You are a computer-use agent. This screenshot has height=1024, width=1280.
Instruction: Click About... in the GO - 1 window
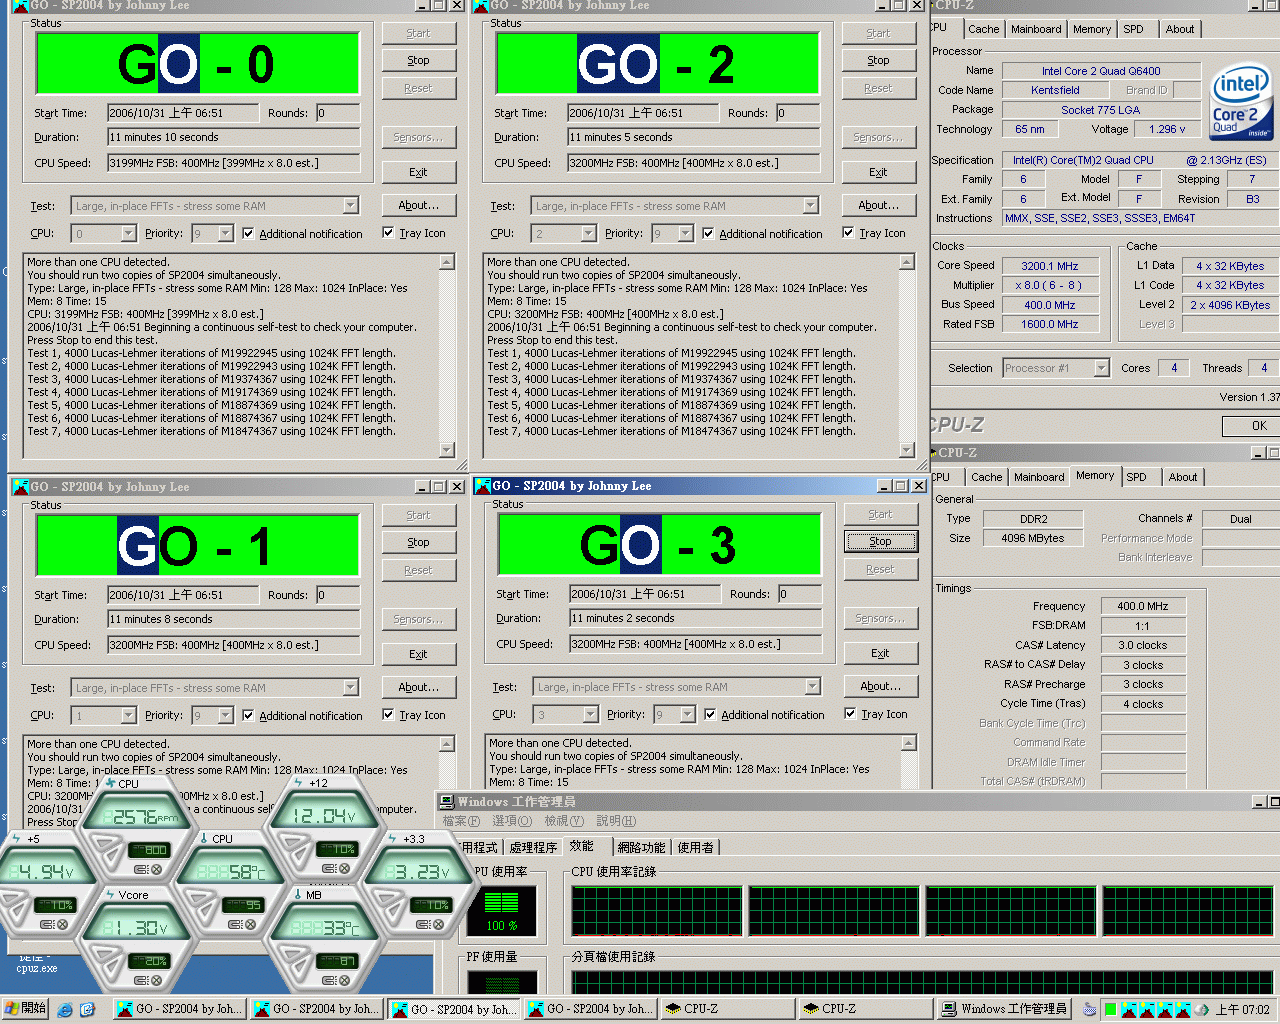(418, 687)
